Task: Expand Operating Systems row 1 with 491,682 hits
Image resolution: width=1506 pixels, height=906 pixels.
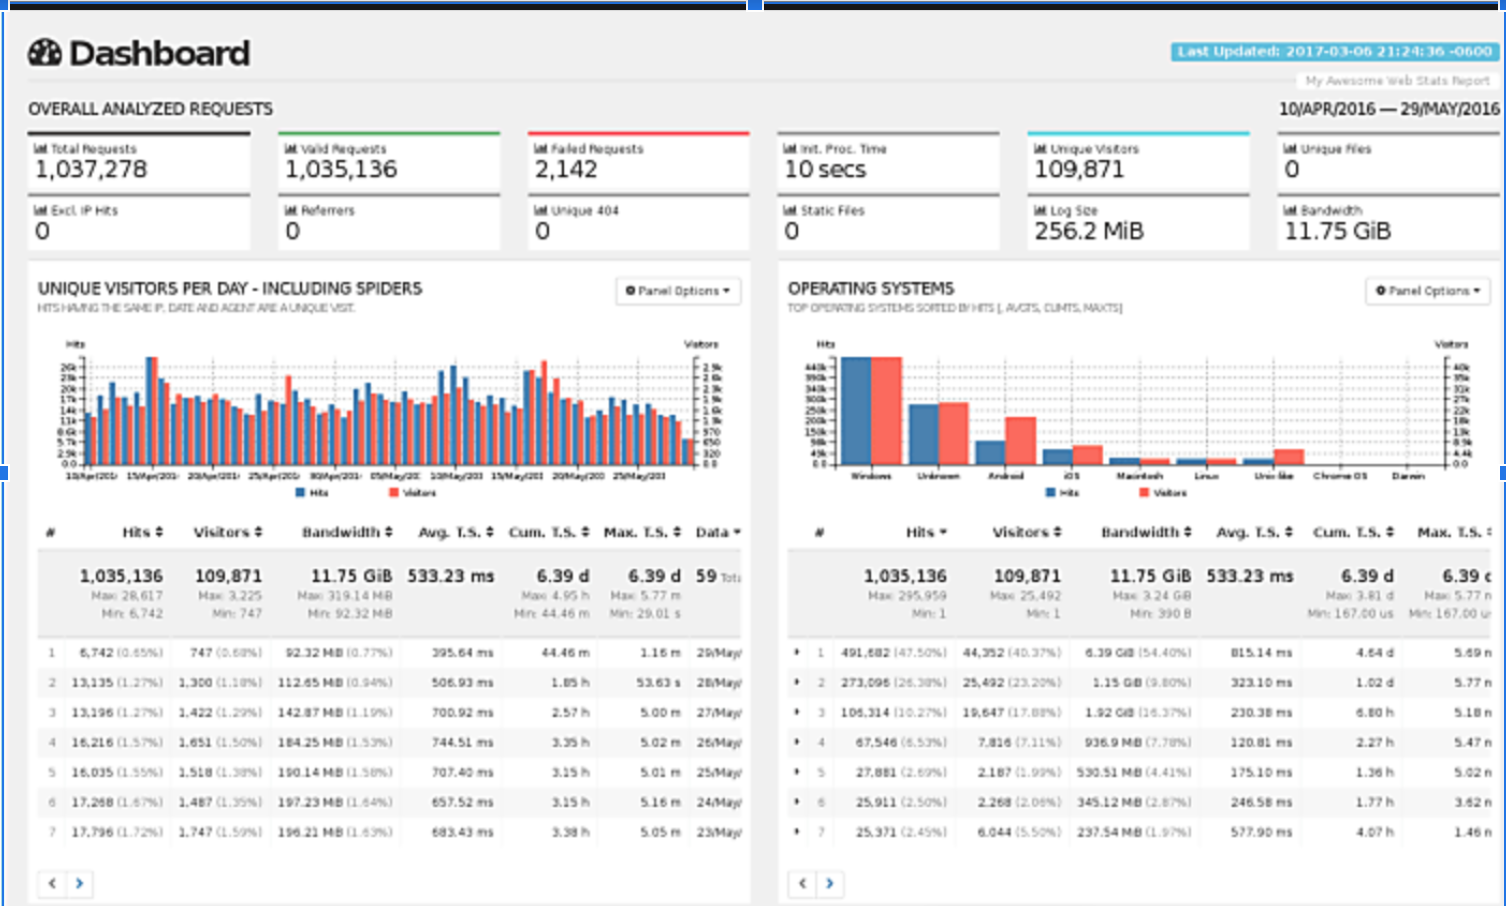Action: coord(797,652)
